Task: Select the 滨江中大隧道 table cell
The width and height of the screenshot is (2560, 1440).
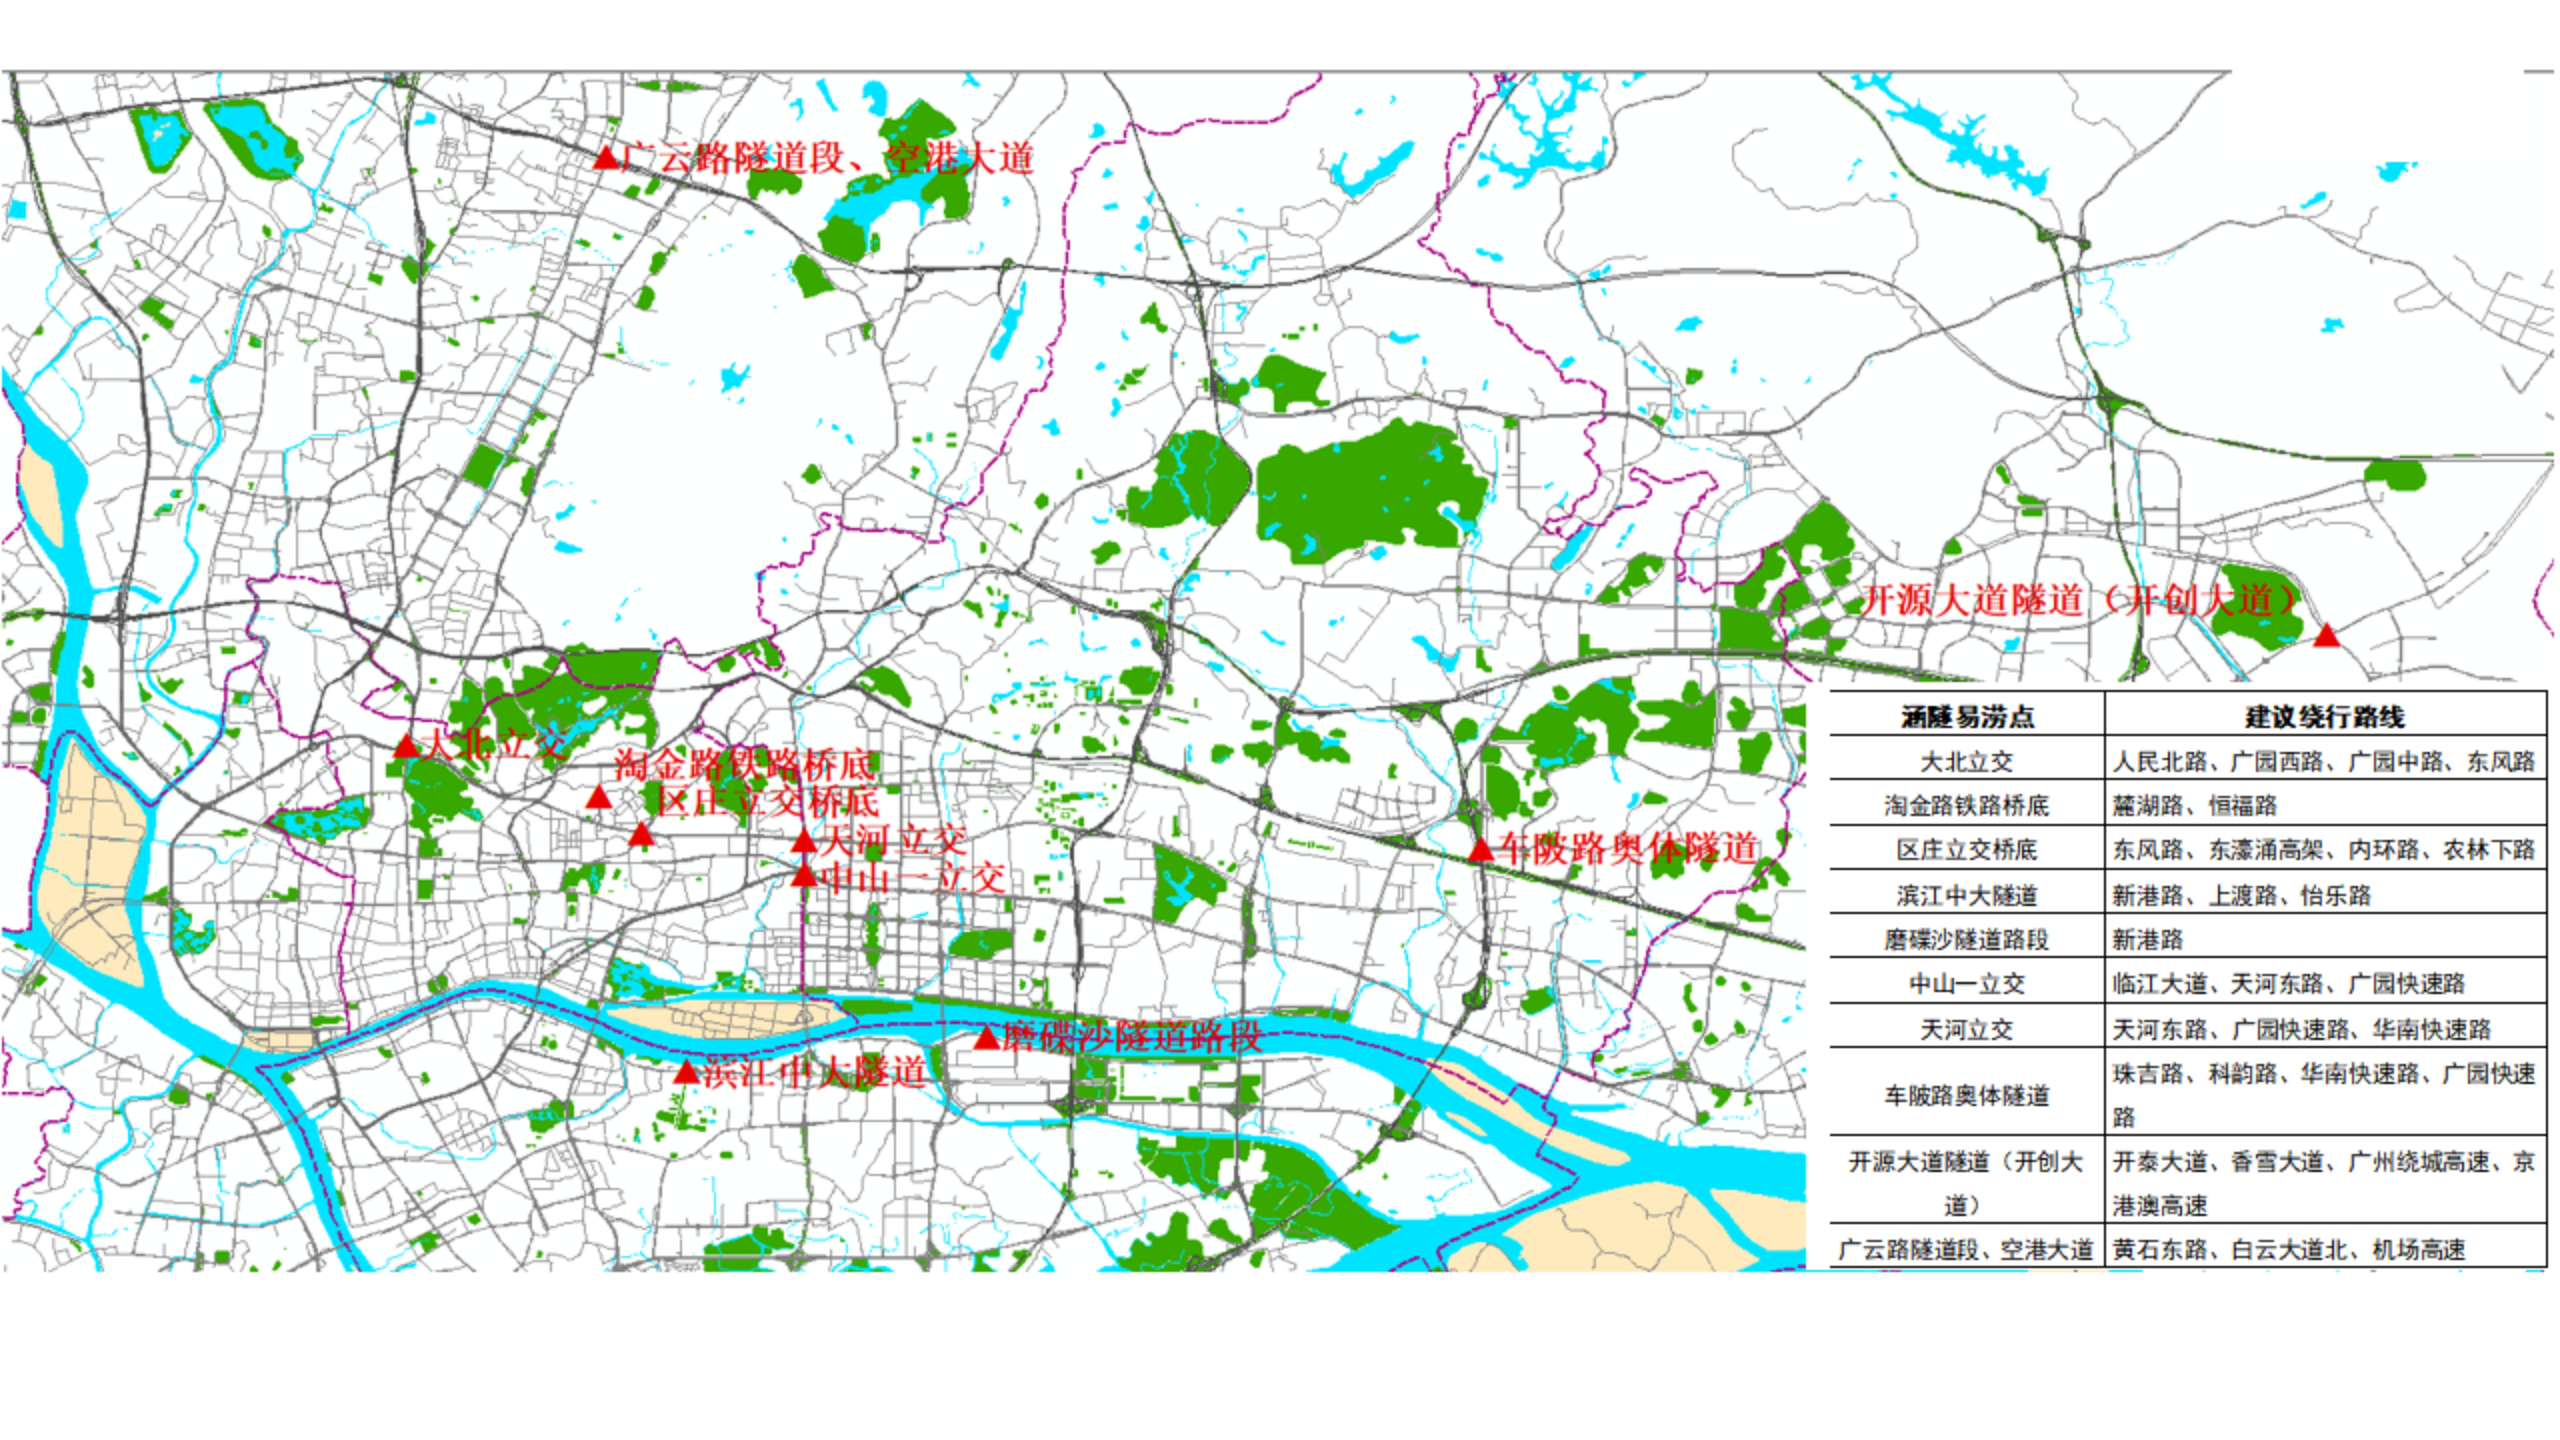Action: coord(1966,895)
